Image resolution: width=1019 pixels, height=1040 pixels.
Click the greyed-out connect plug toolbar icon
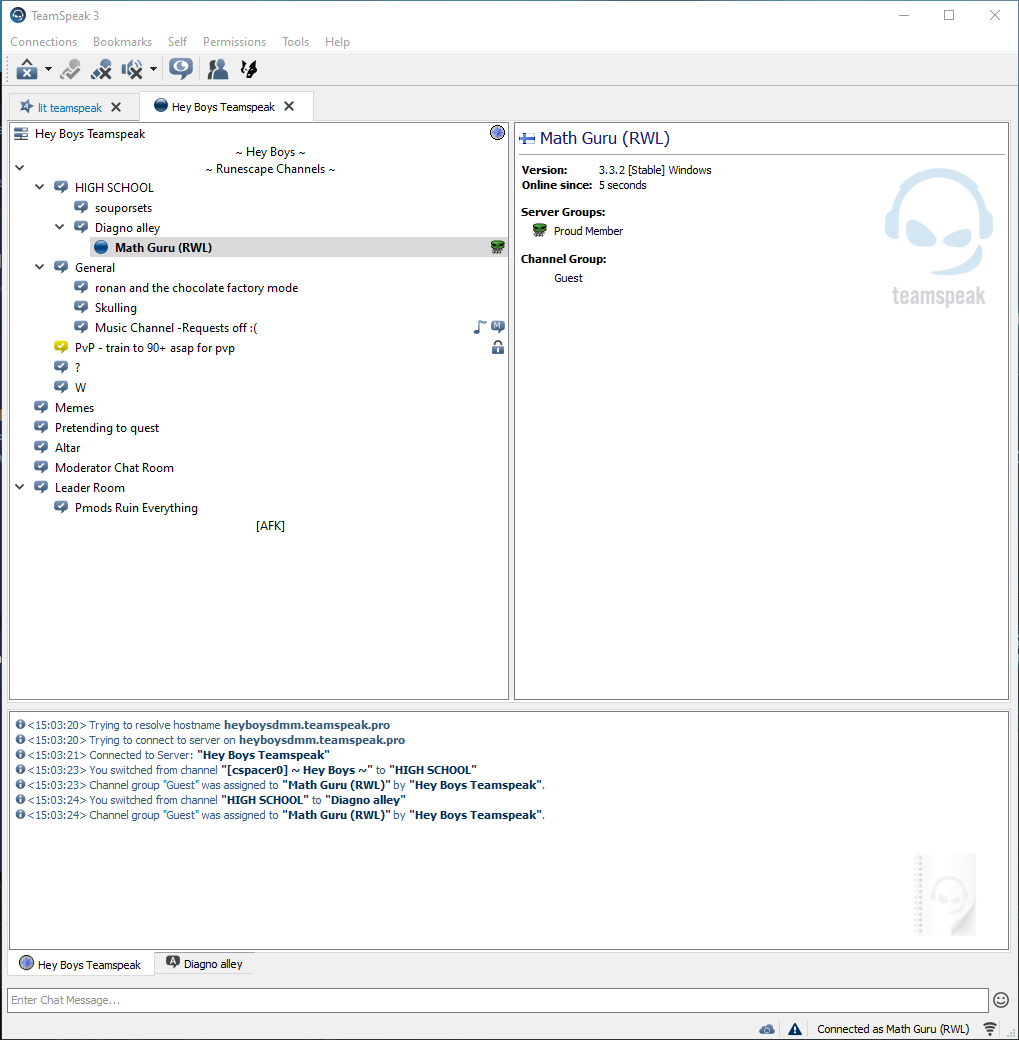(70, 69)
